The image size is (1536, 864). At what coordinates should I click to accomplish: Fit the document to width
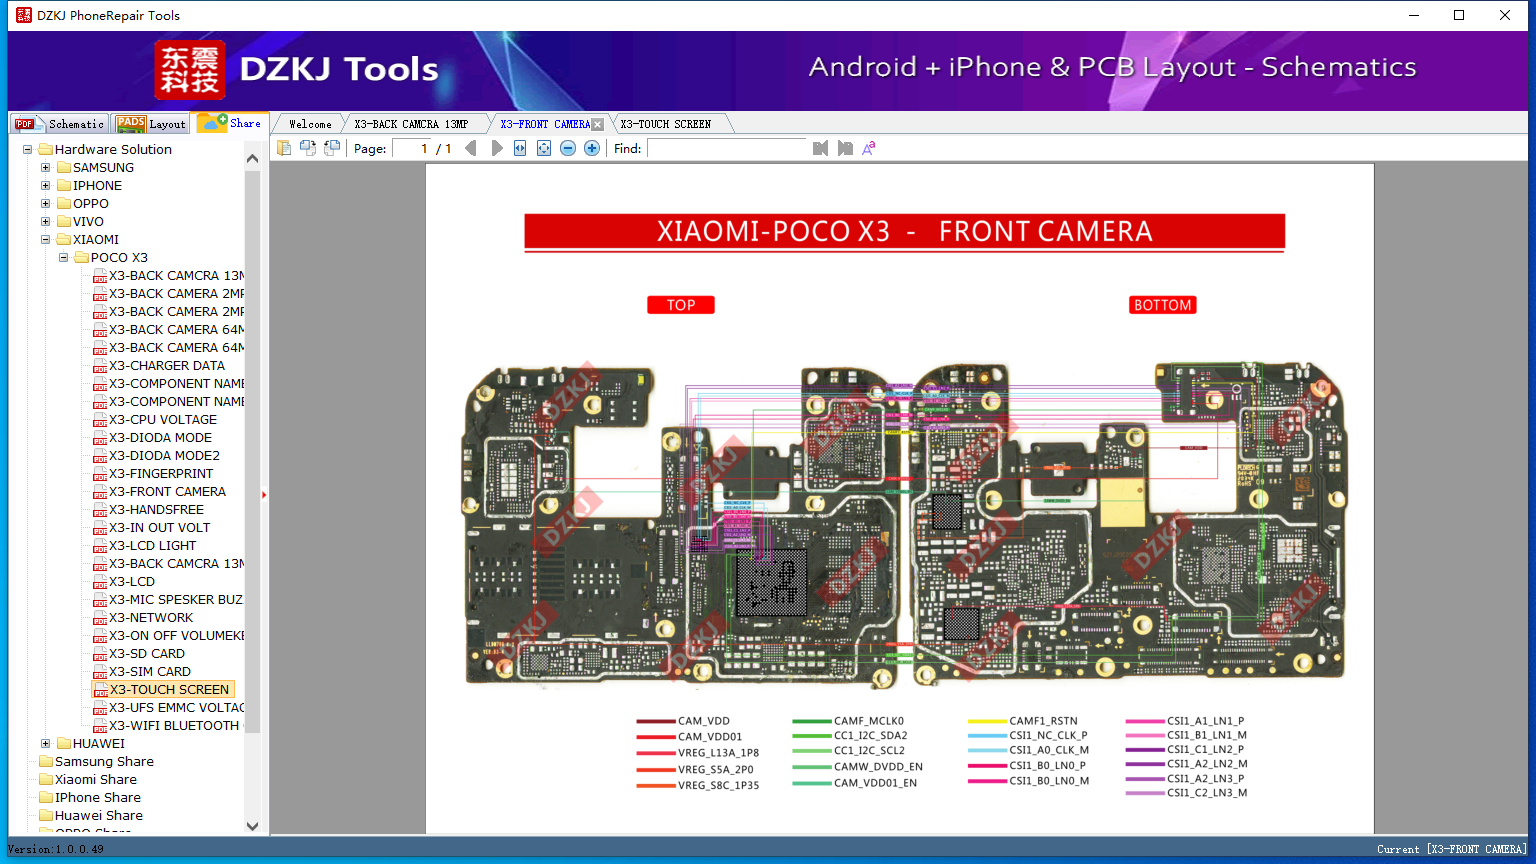[520, 148]
